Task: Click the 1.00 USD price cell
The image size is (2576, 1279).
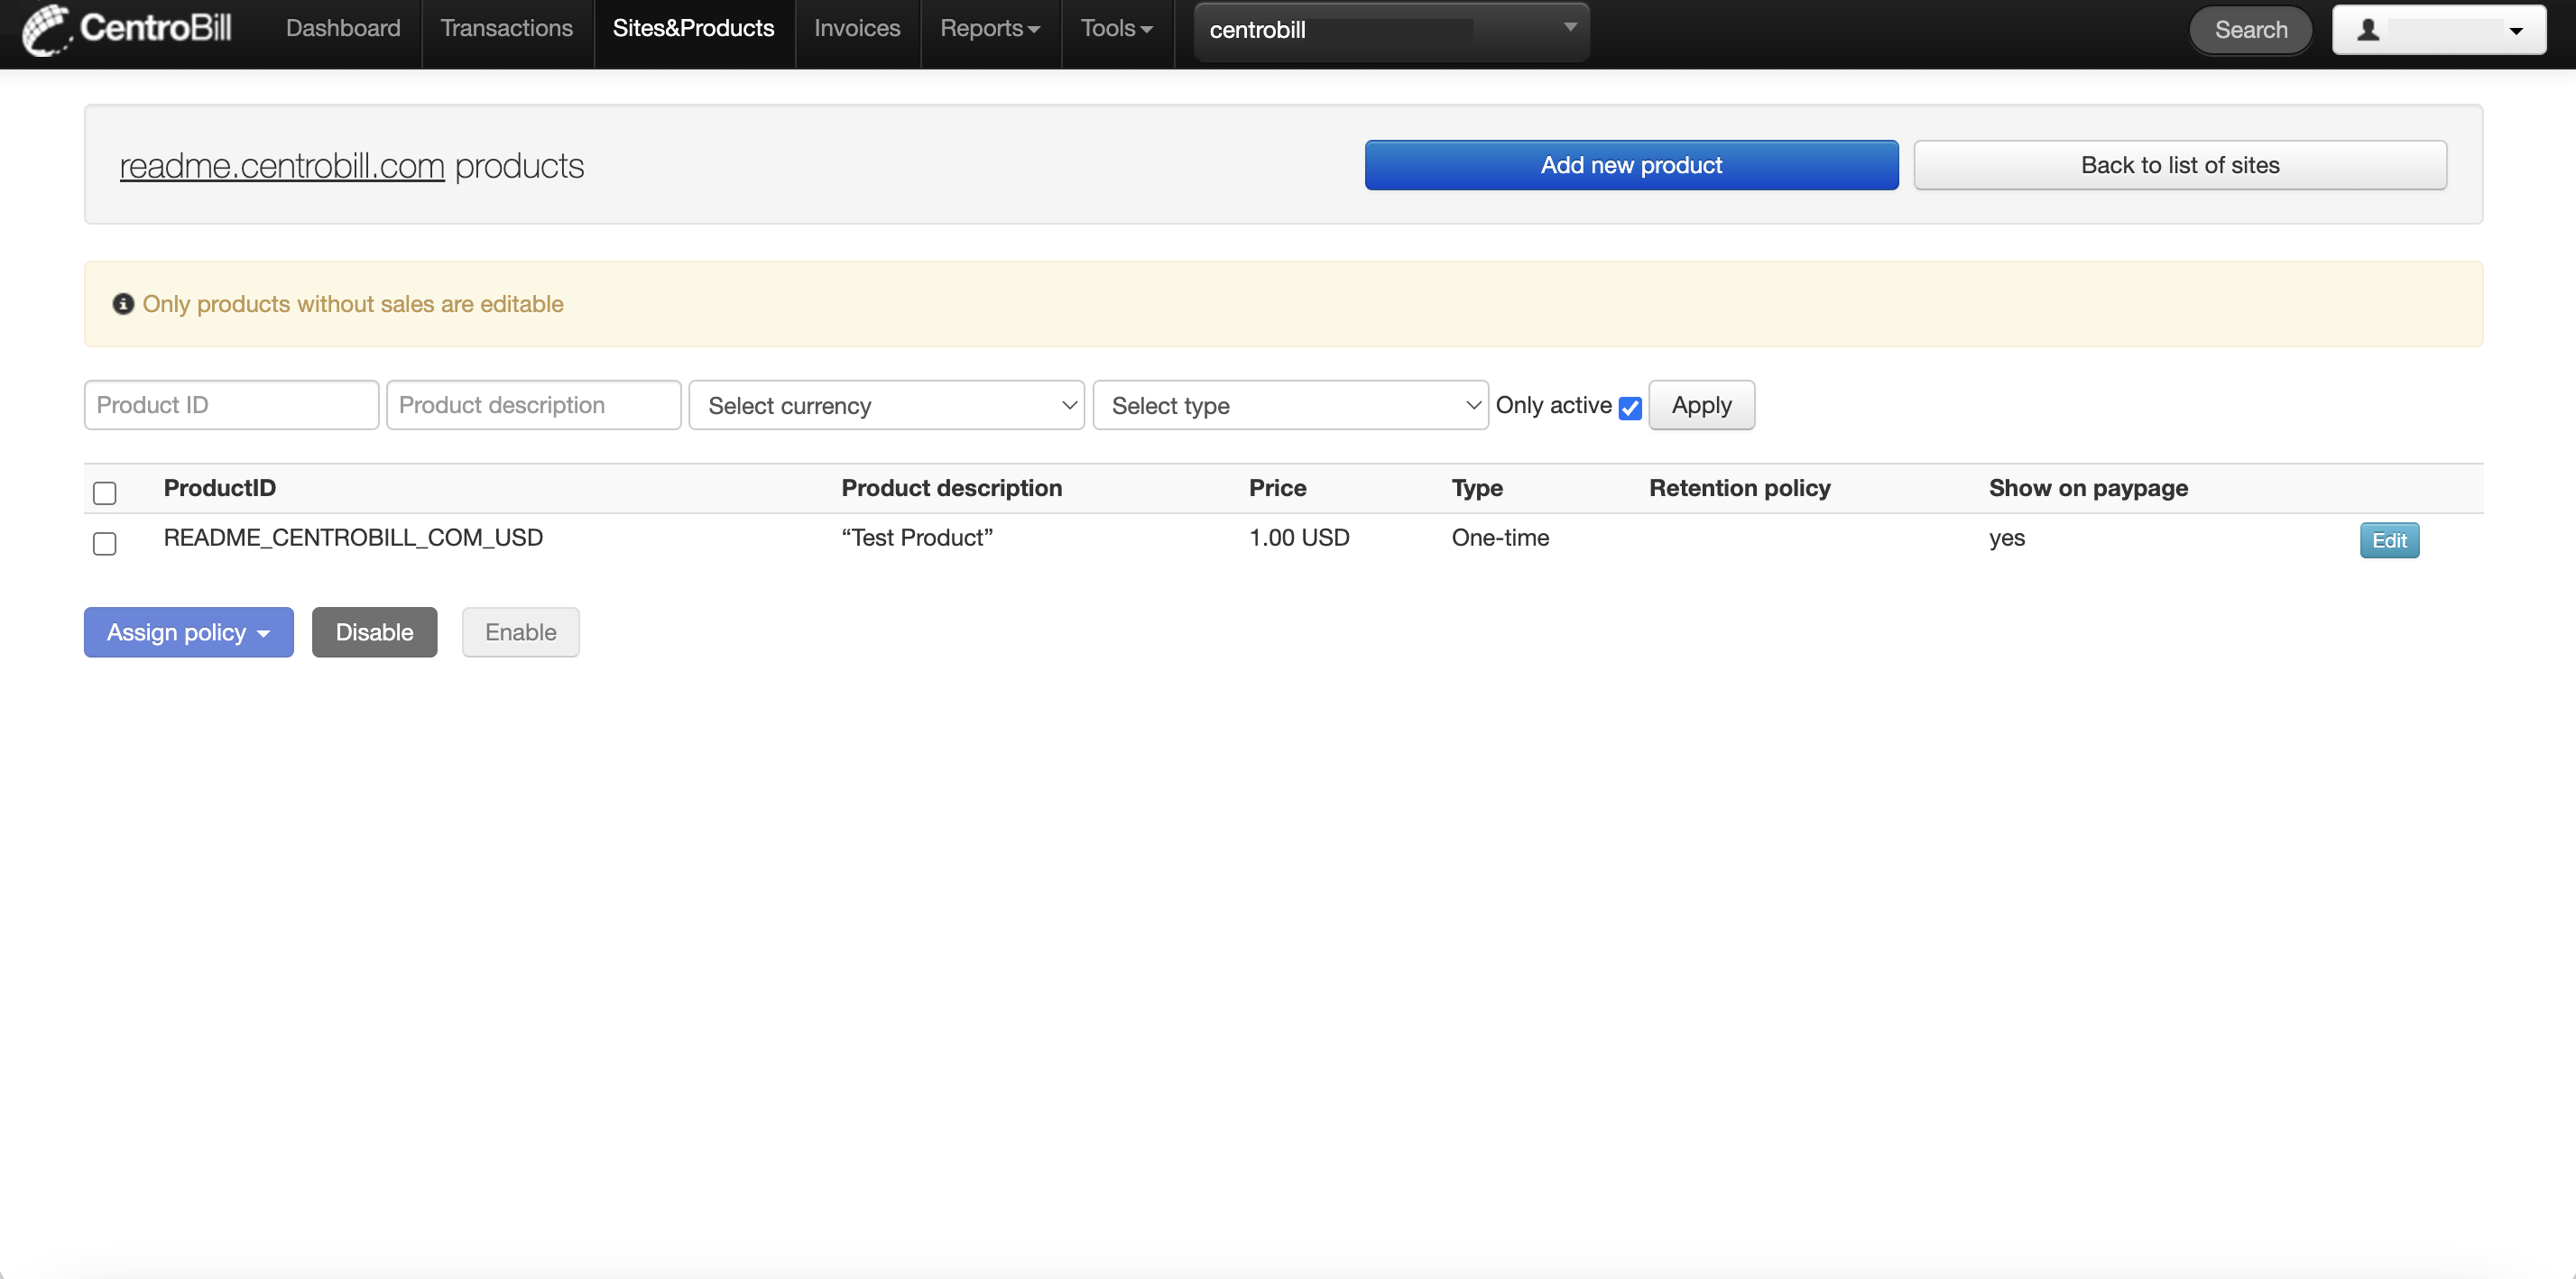Action: click(1299, 538)
